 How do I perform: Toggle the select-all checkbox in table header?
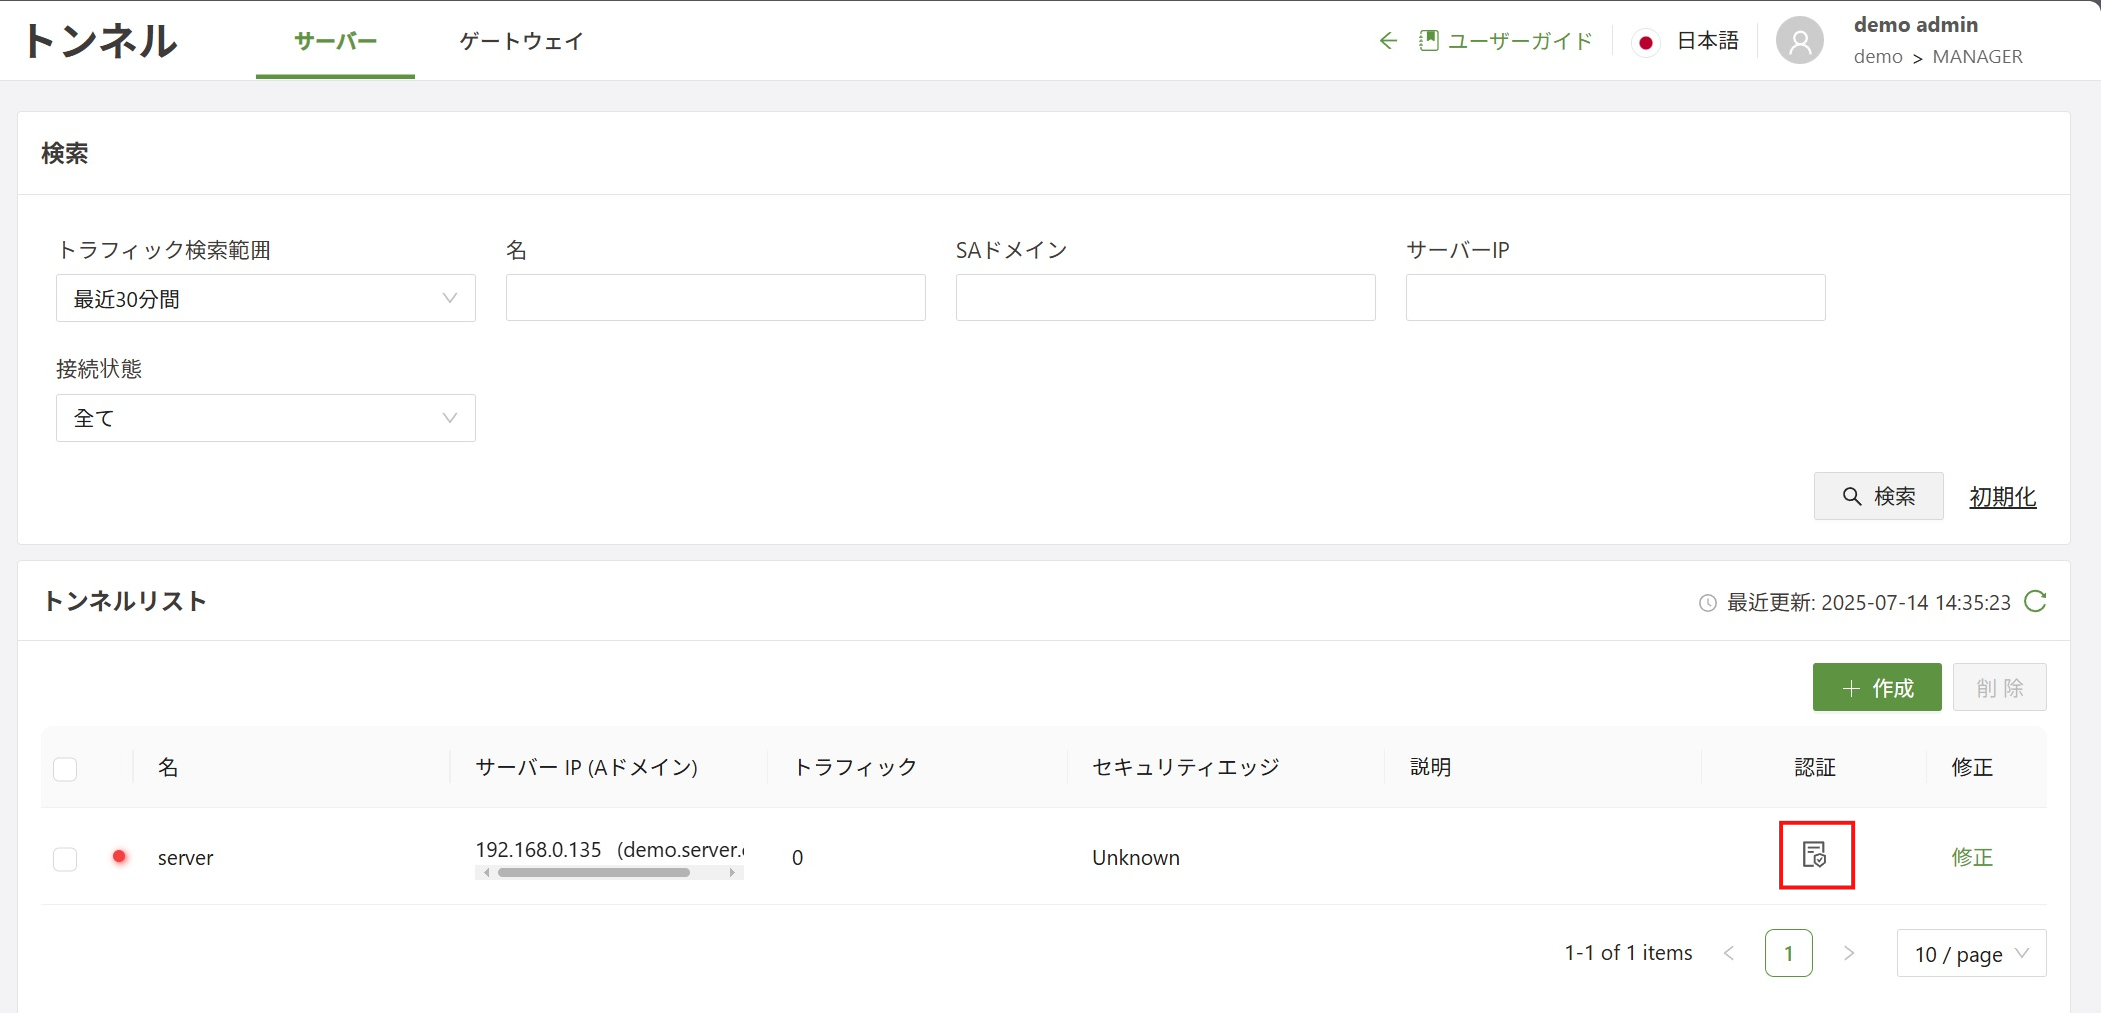tap(65, 769)
